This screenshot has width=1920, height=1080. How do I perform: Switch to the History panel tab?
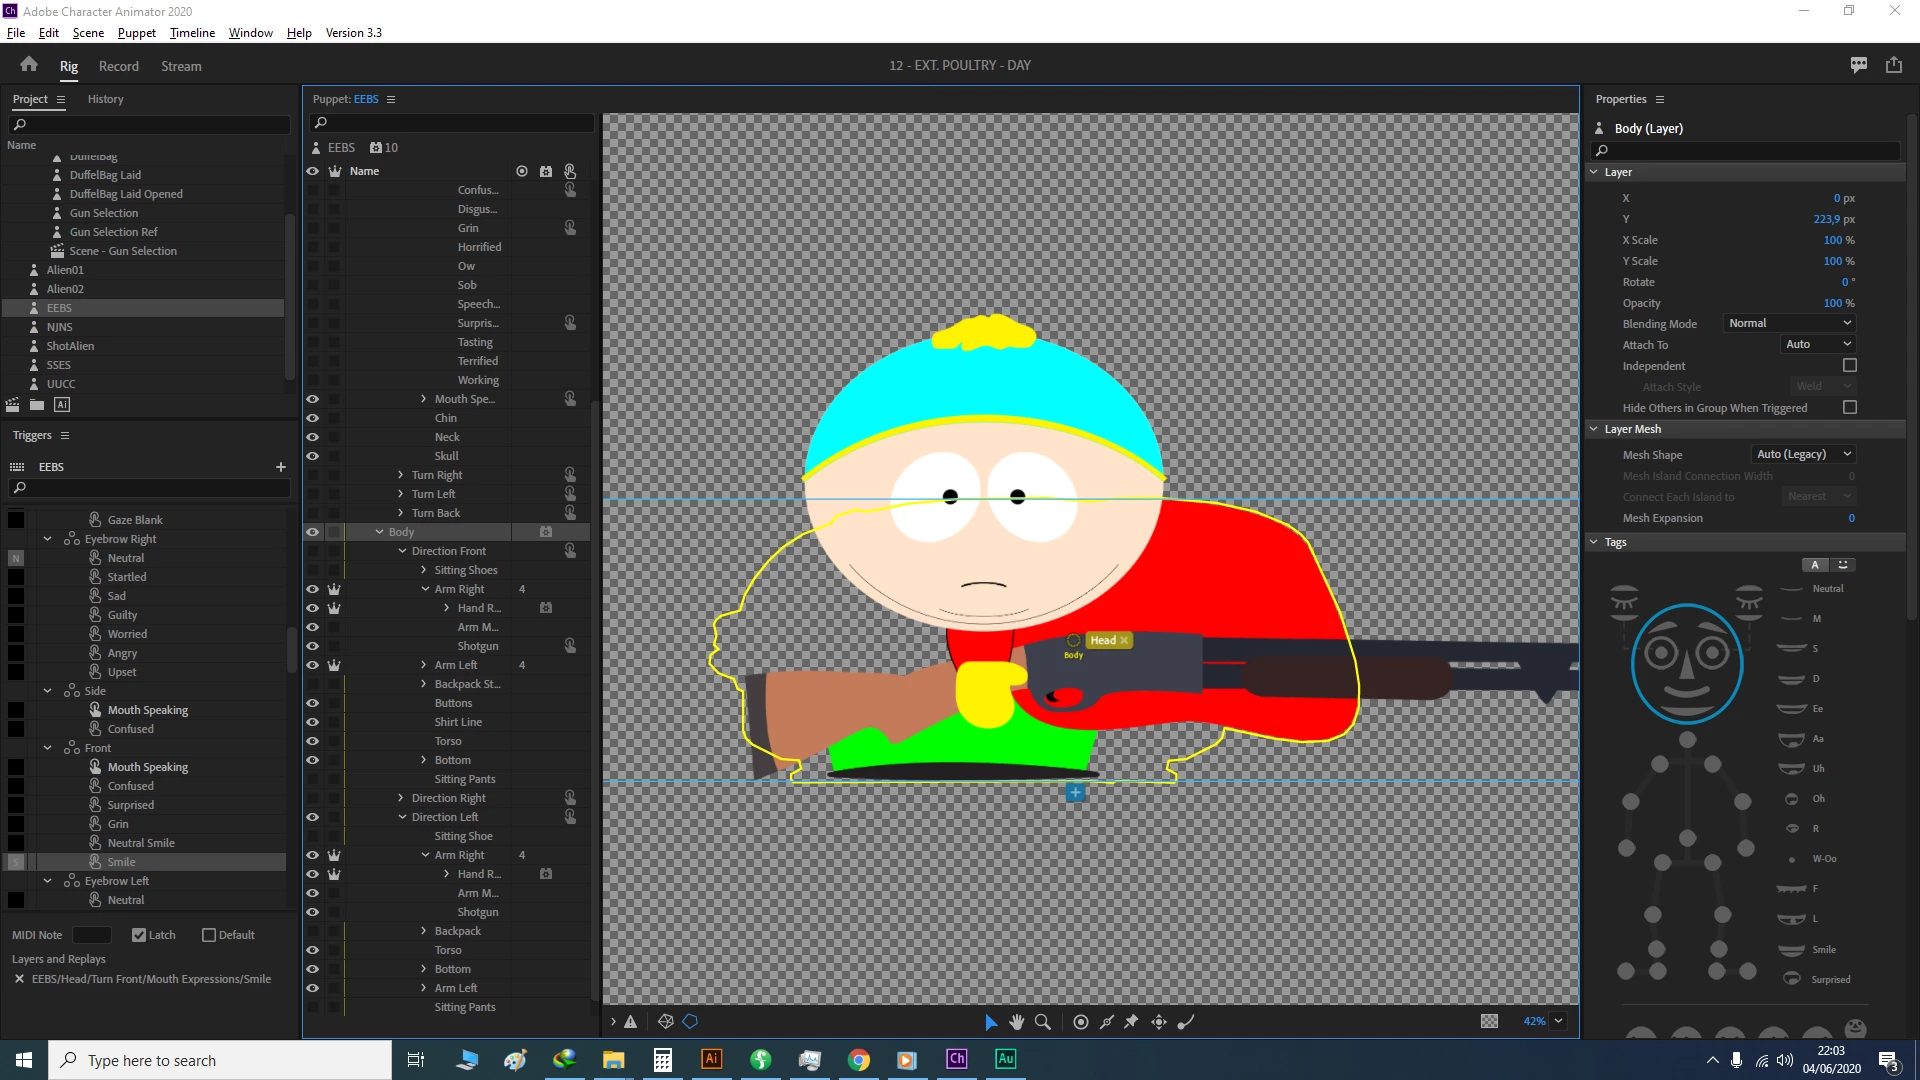[x=105, y=99]
